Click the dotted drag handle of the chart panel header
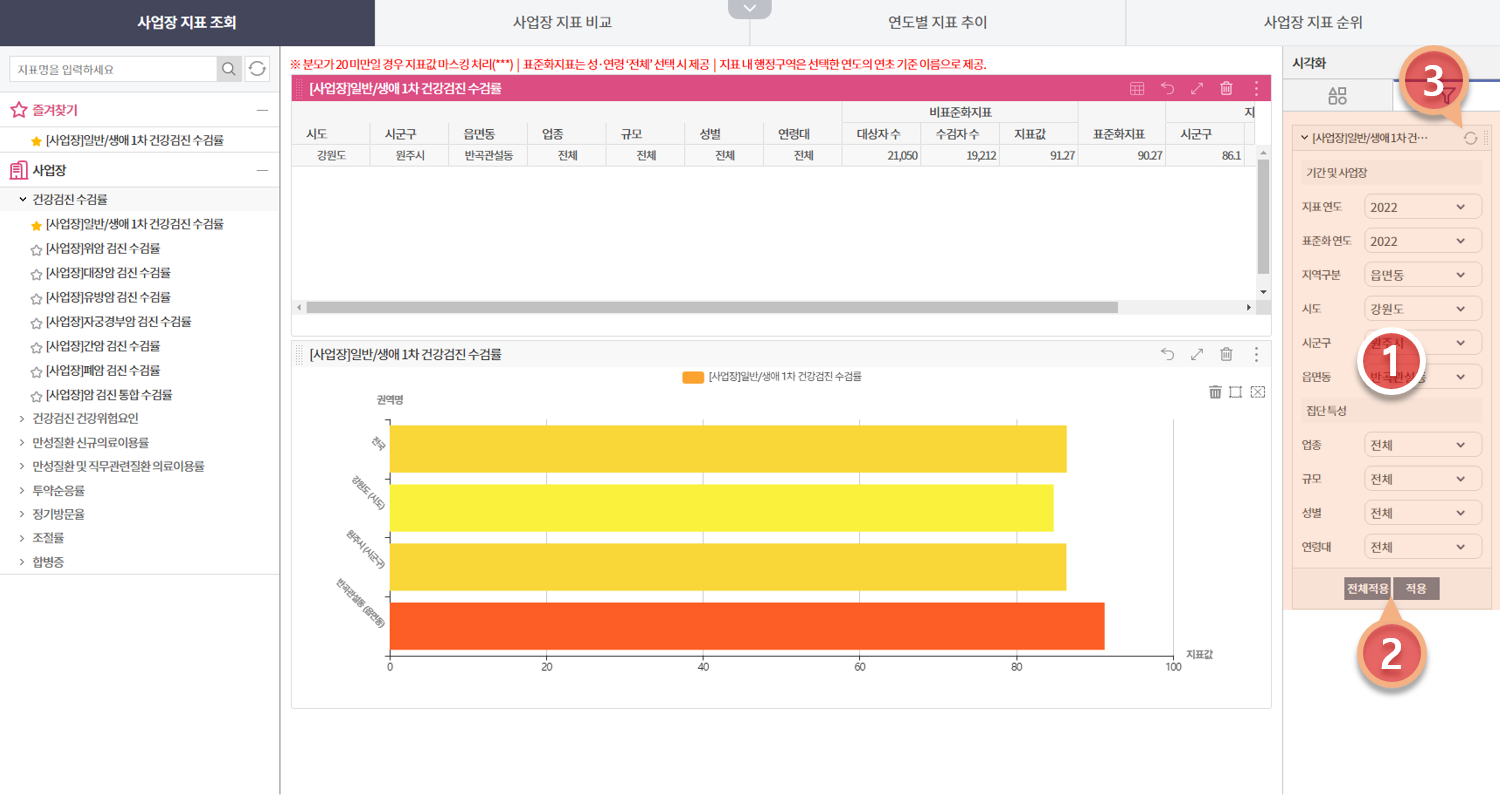This screenshot has width=1500, height=797. point(299,354)
